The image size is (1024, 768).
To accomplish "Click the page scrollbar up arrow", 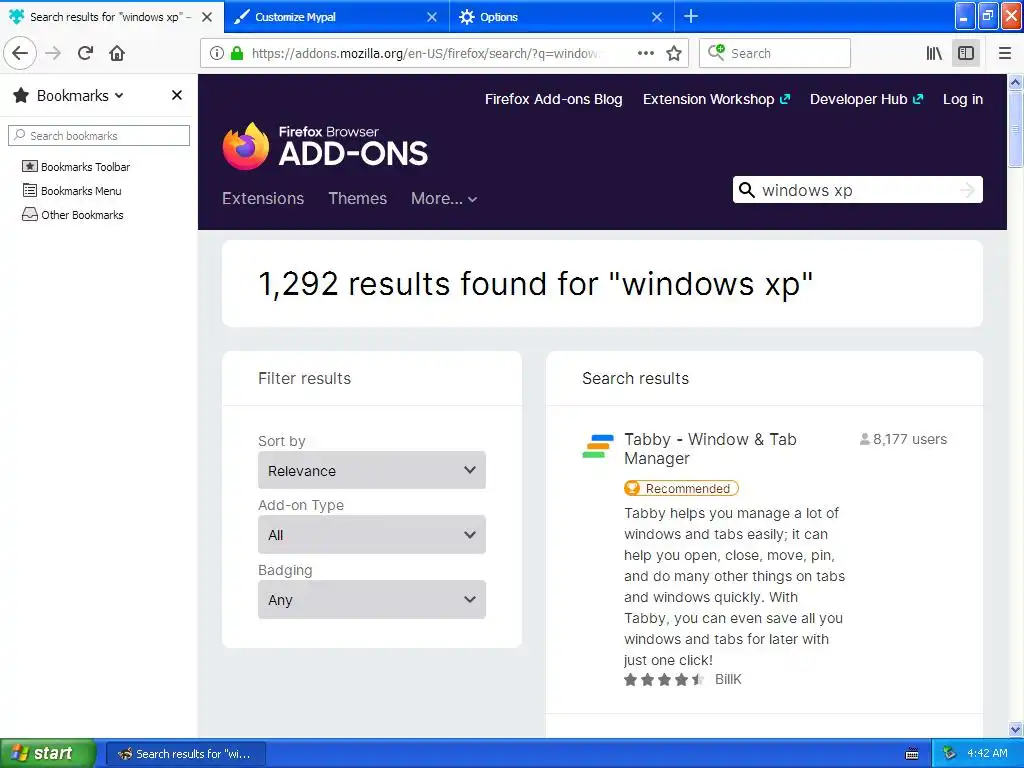I will click(x=1015, y=82).
